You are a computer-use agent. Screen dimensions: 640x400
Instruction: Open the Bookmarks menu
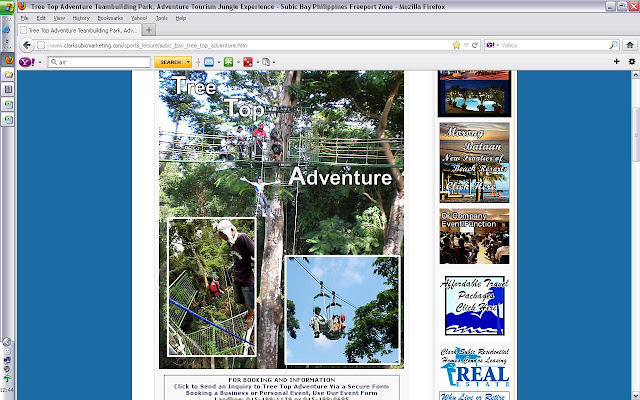tap(110, 18)
